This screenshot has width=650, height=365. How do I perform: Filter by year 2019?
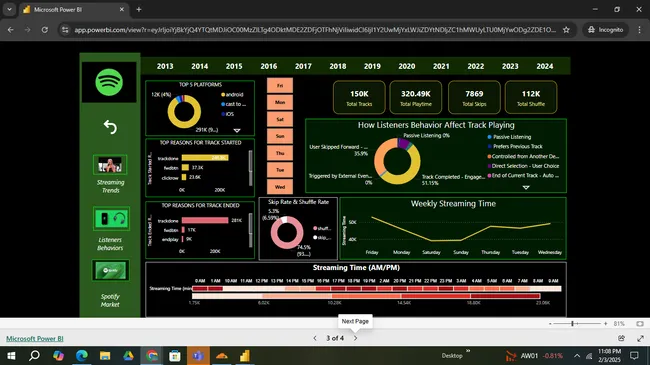[372, 66]
